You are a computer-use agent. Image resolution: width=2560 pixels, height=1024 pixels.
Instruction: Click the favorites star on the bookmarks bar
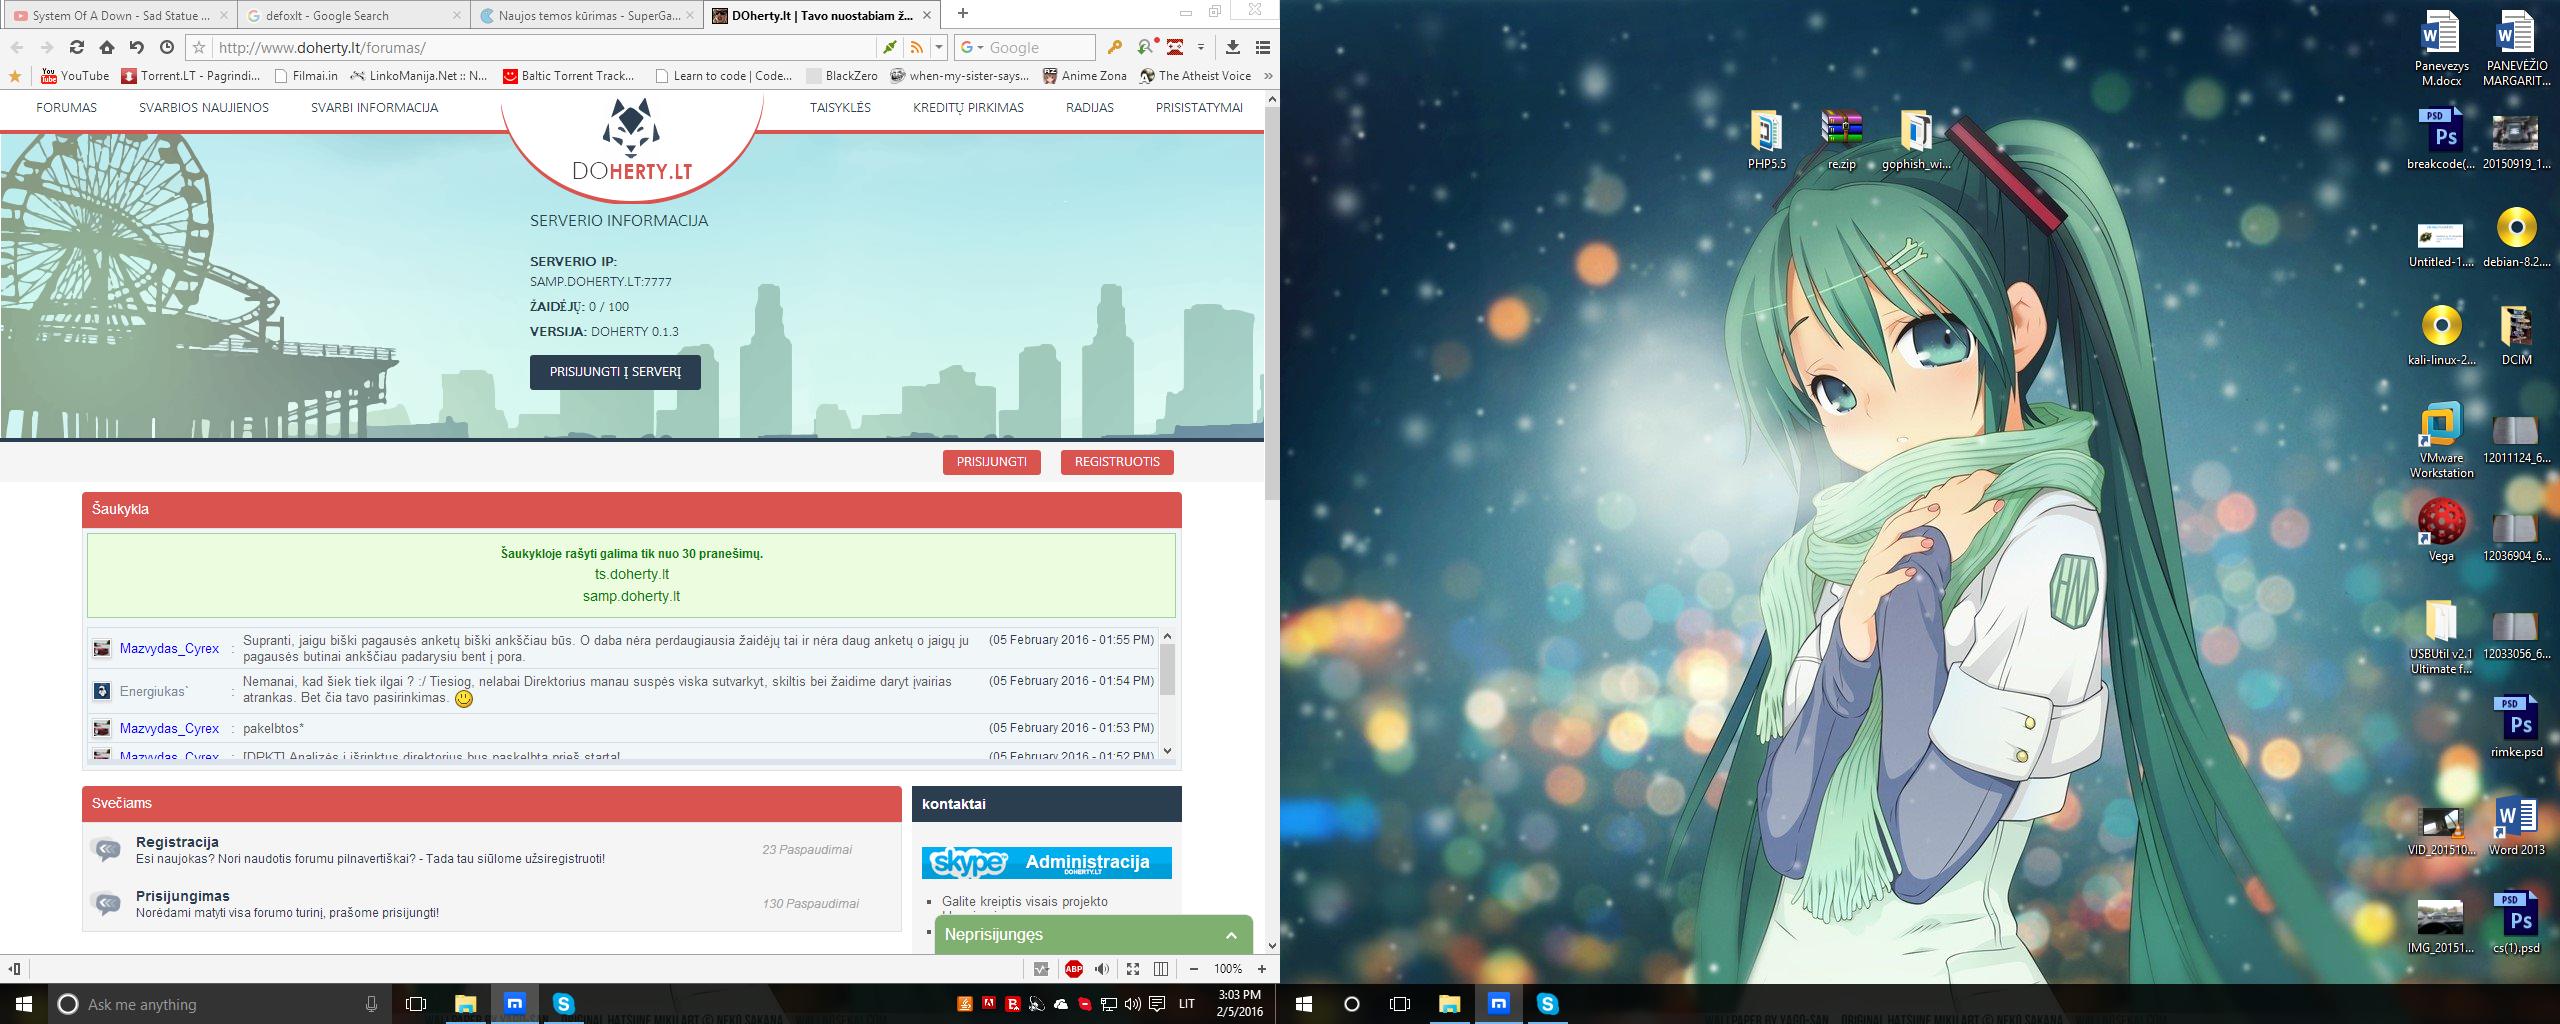[15, 76]
